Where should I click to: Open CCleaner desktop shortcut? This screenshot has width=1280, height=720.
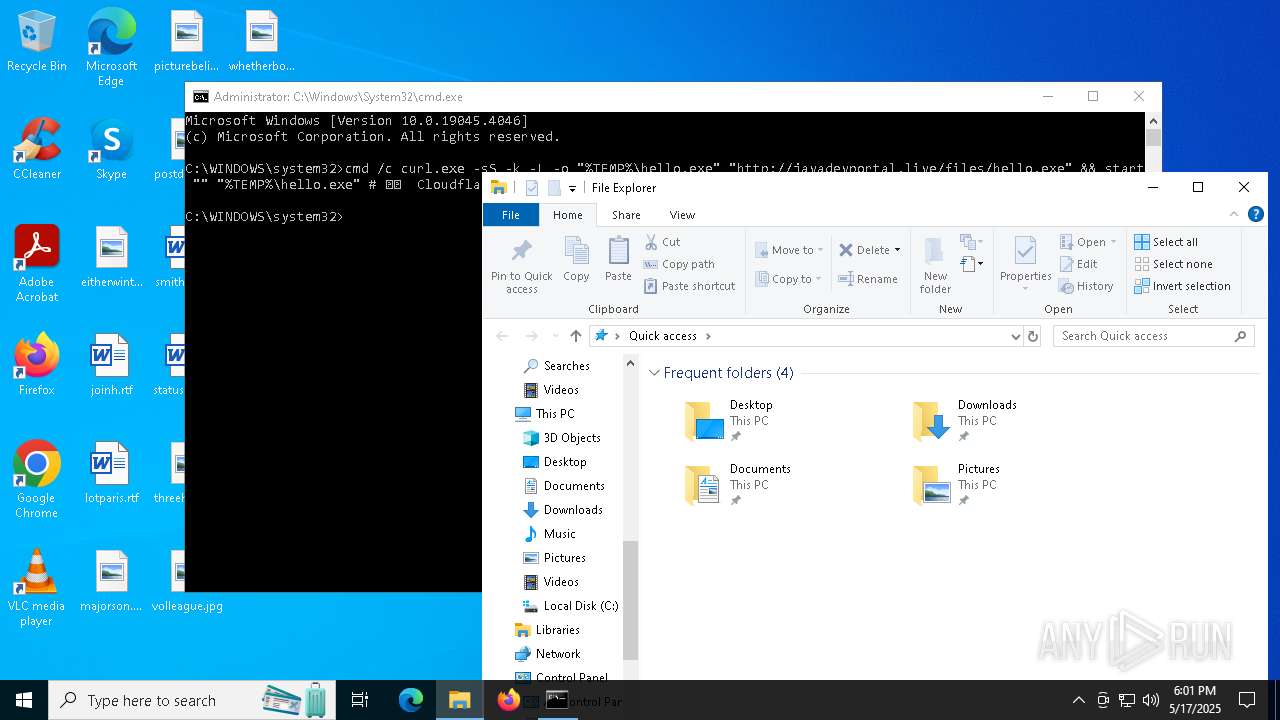(37, 150)
